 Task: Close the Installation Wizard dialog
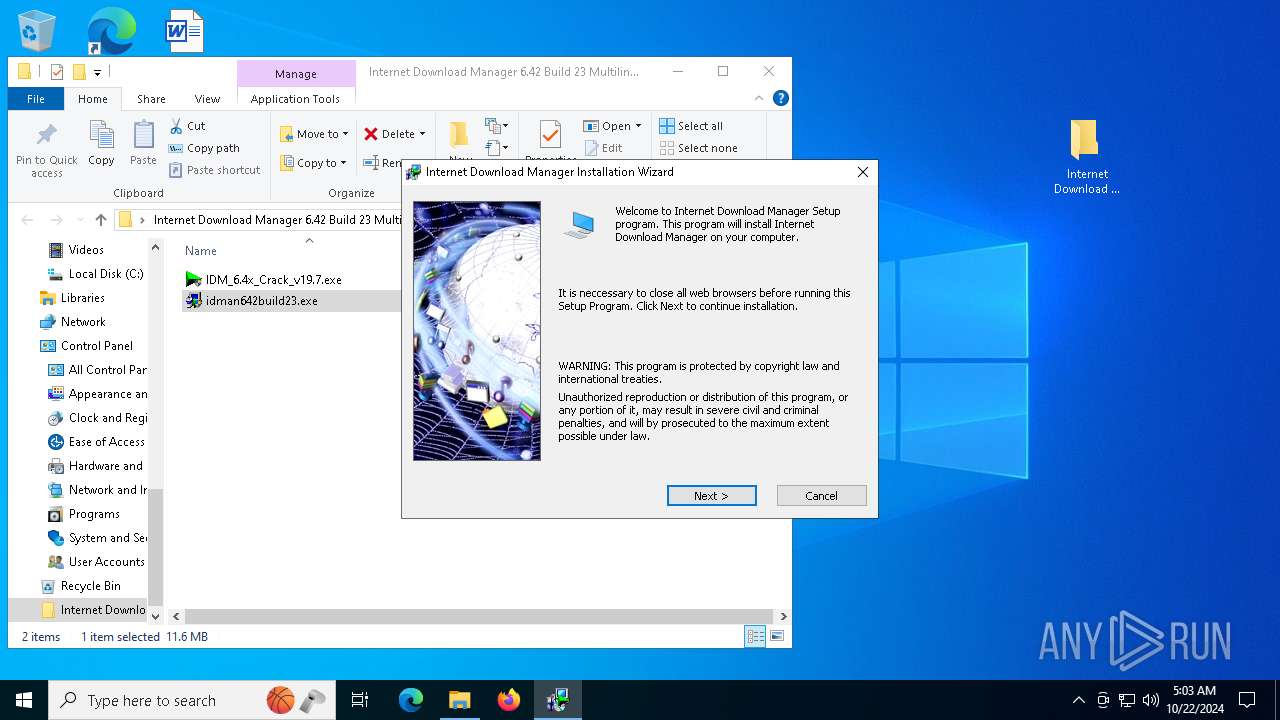(x=862, y=172)
